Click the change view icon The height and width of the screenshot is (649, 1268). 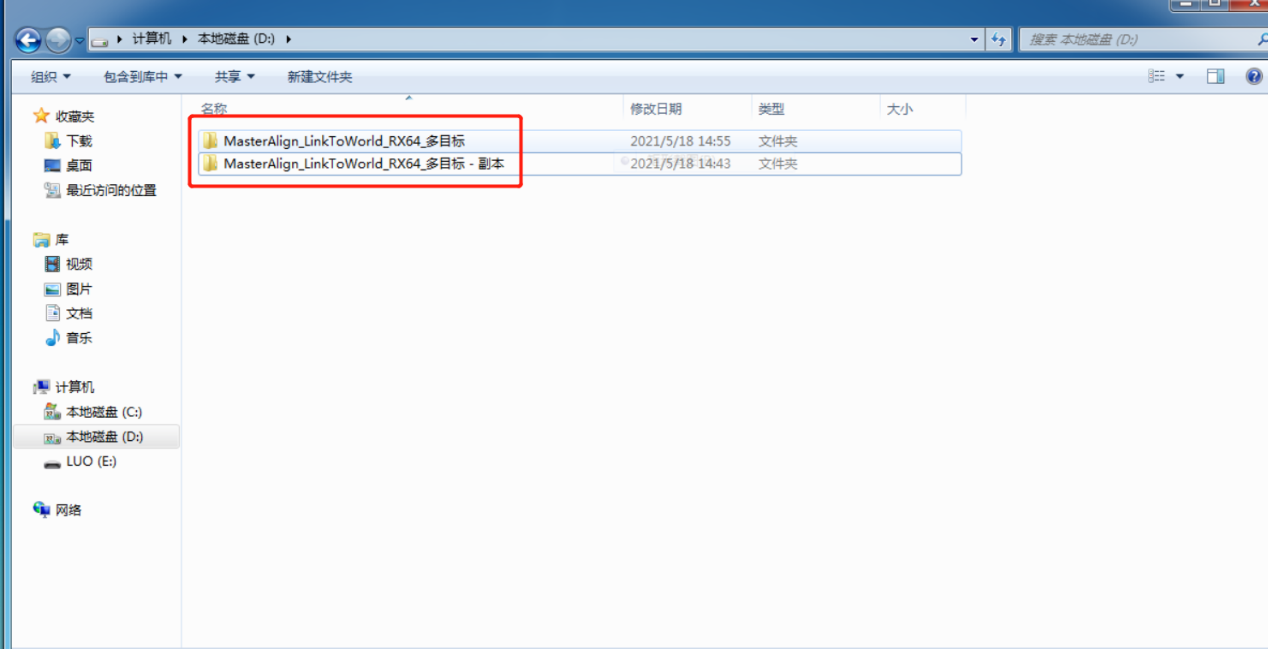(1157, 76)
